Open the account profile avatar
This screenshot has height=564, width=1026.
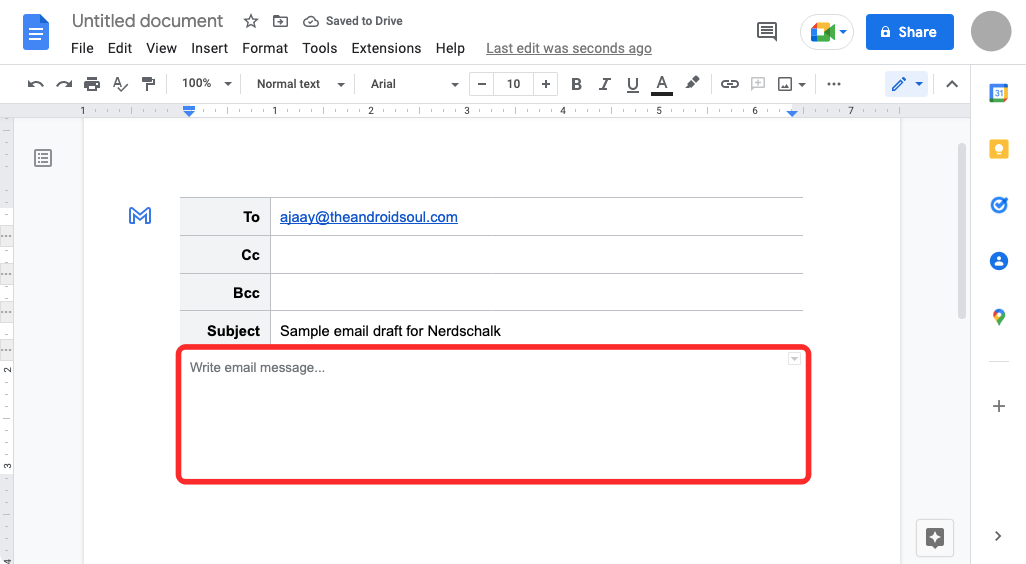tap(991, 31)
